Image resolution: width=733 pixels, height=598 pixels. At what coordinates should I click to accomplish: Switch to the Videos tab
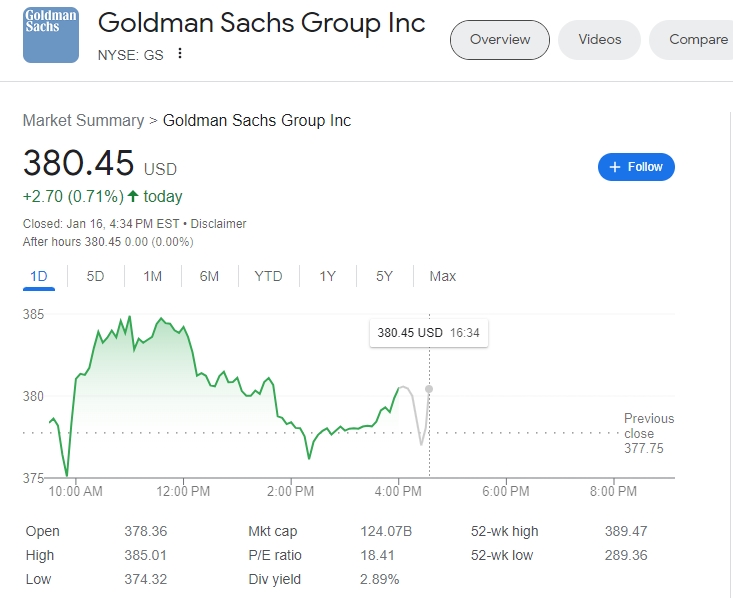pos(600,40)
